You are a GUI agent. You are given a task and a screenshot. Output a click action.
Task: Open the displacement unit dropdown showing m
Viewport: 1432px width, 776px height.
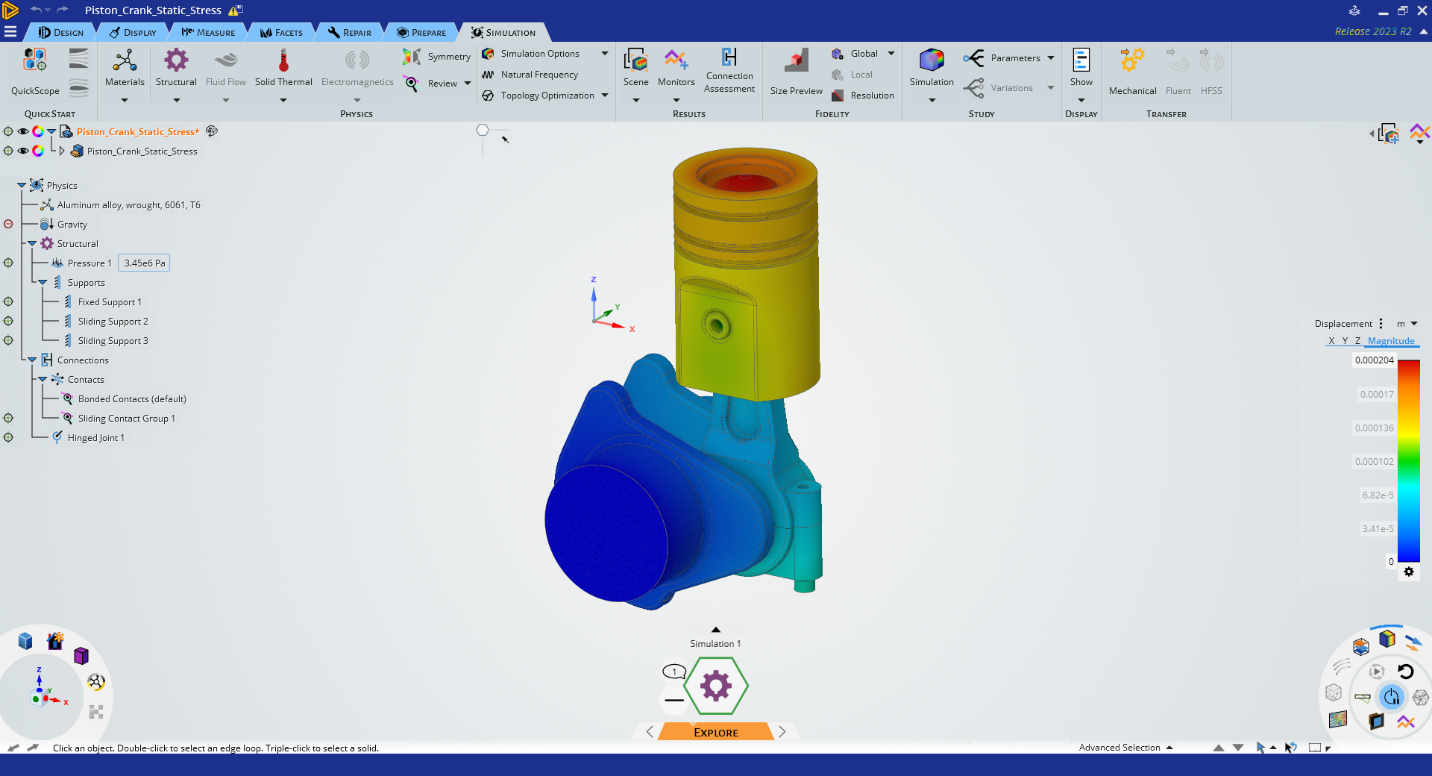click(1408, 323)
